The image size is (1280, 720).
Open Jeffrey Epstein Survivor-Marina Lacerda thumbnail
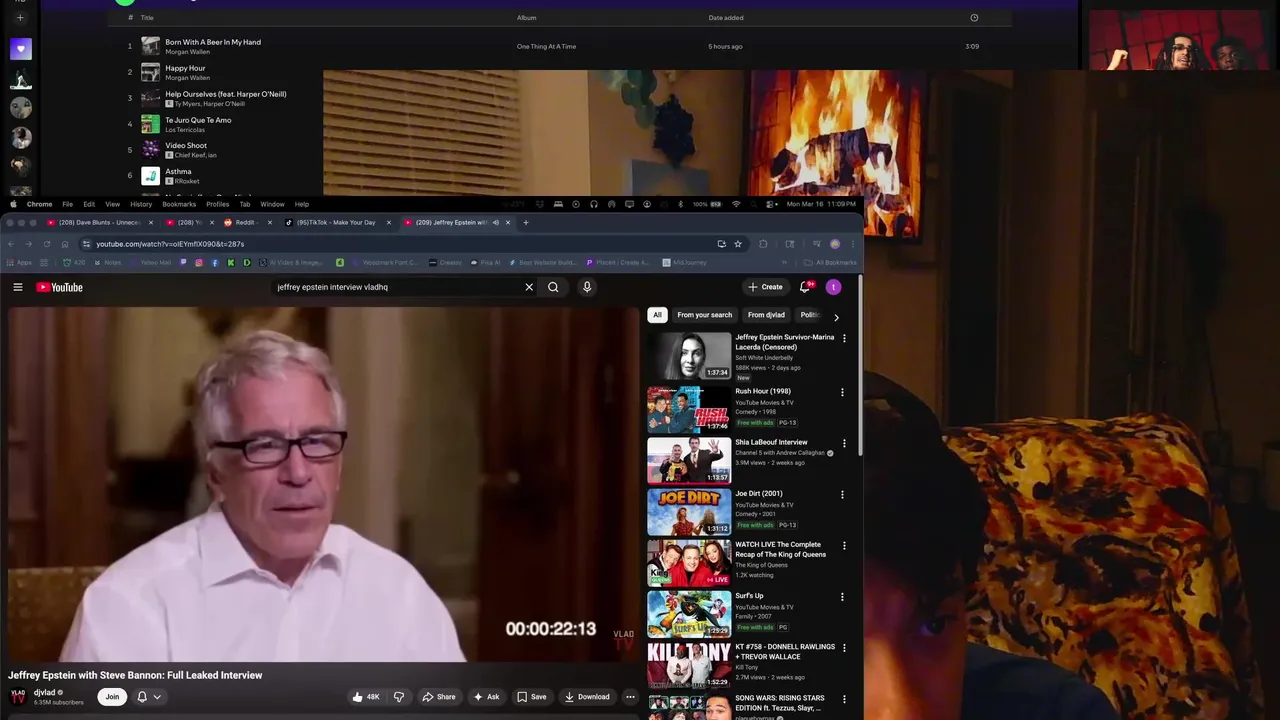click(x=689, y=356)
